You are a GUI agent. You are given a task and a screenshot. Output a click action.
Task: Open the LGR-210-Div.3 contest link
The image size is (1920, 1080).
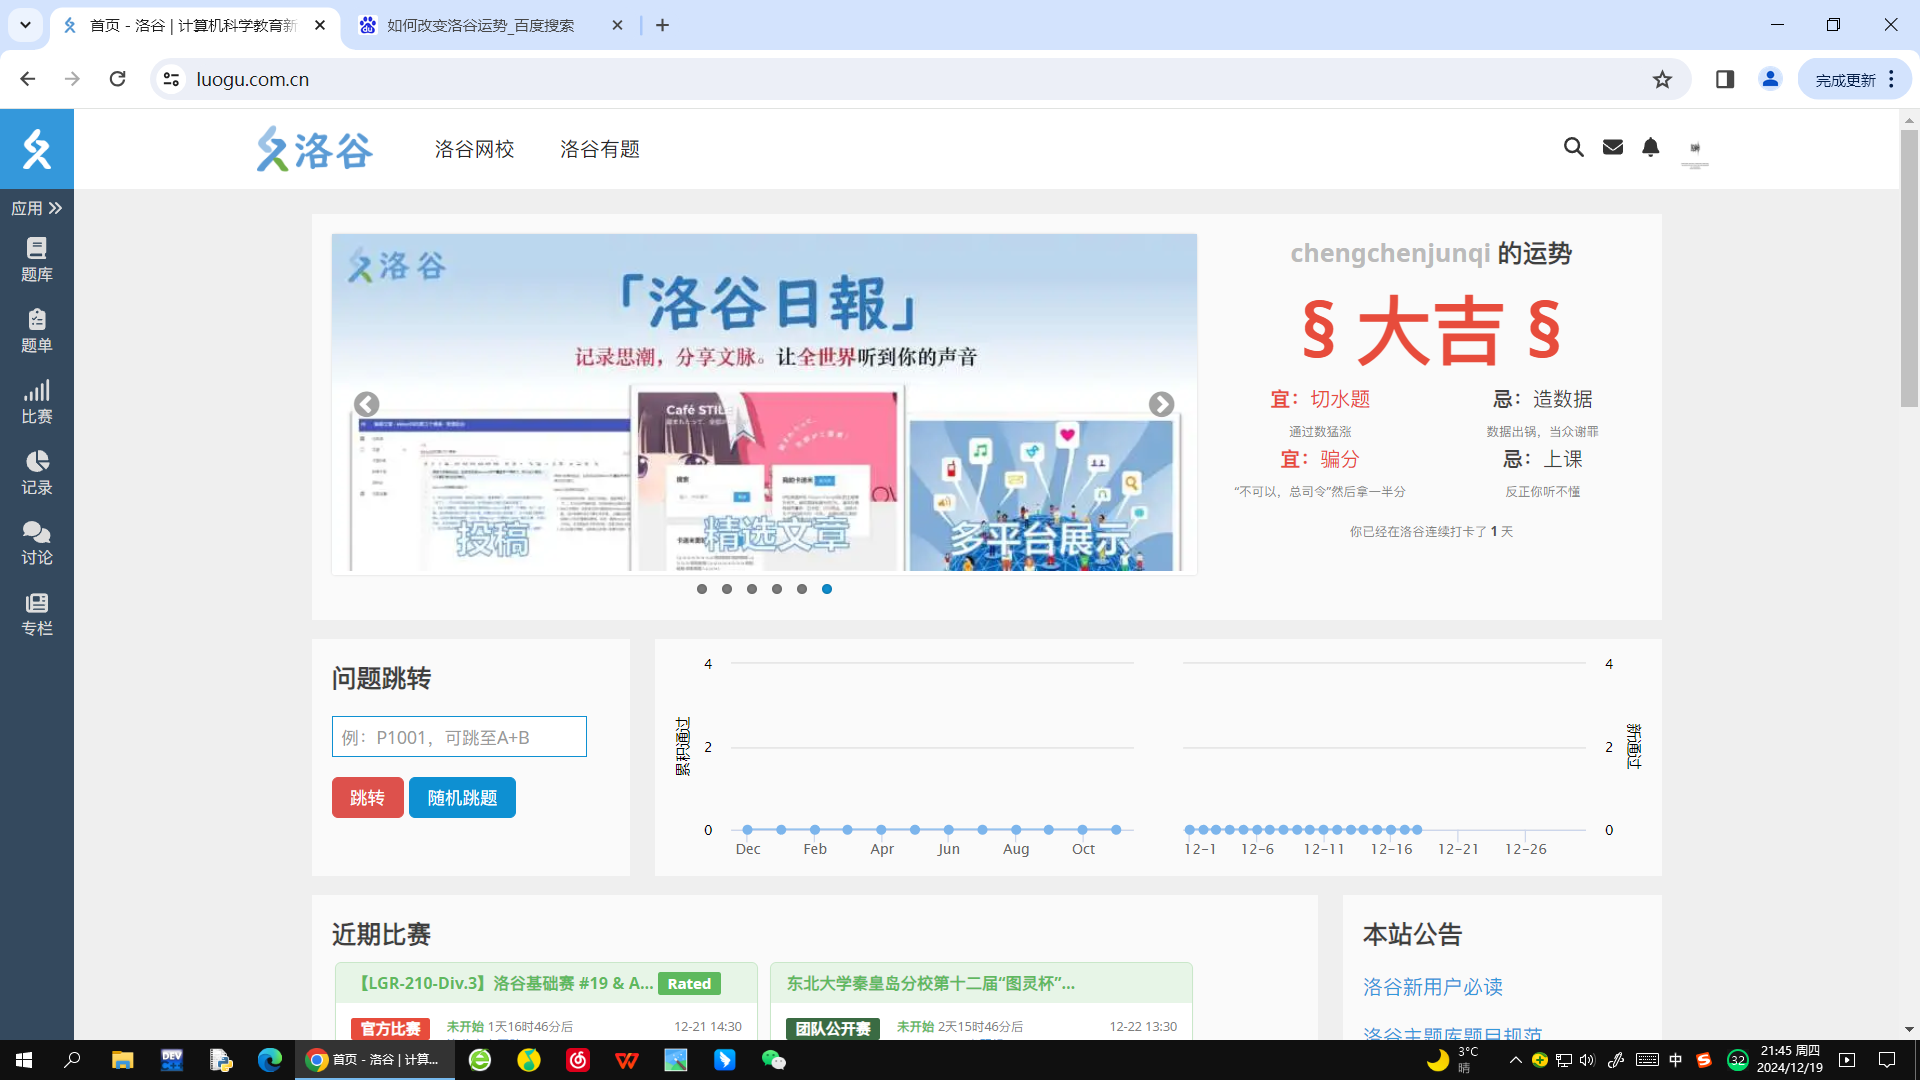coord(505,983)
